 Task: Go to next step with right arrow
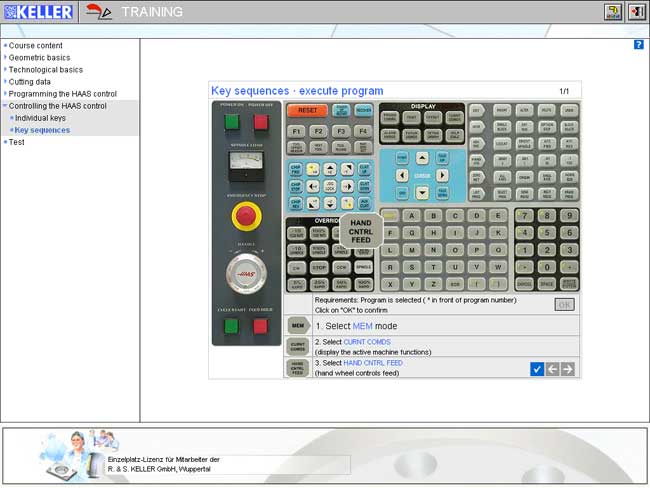point(568,369)
